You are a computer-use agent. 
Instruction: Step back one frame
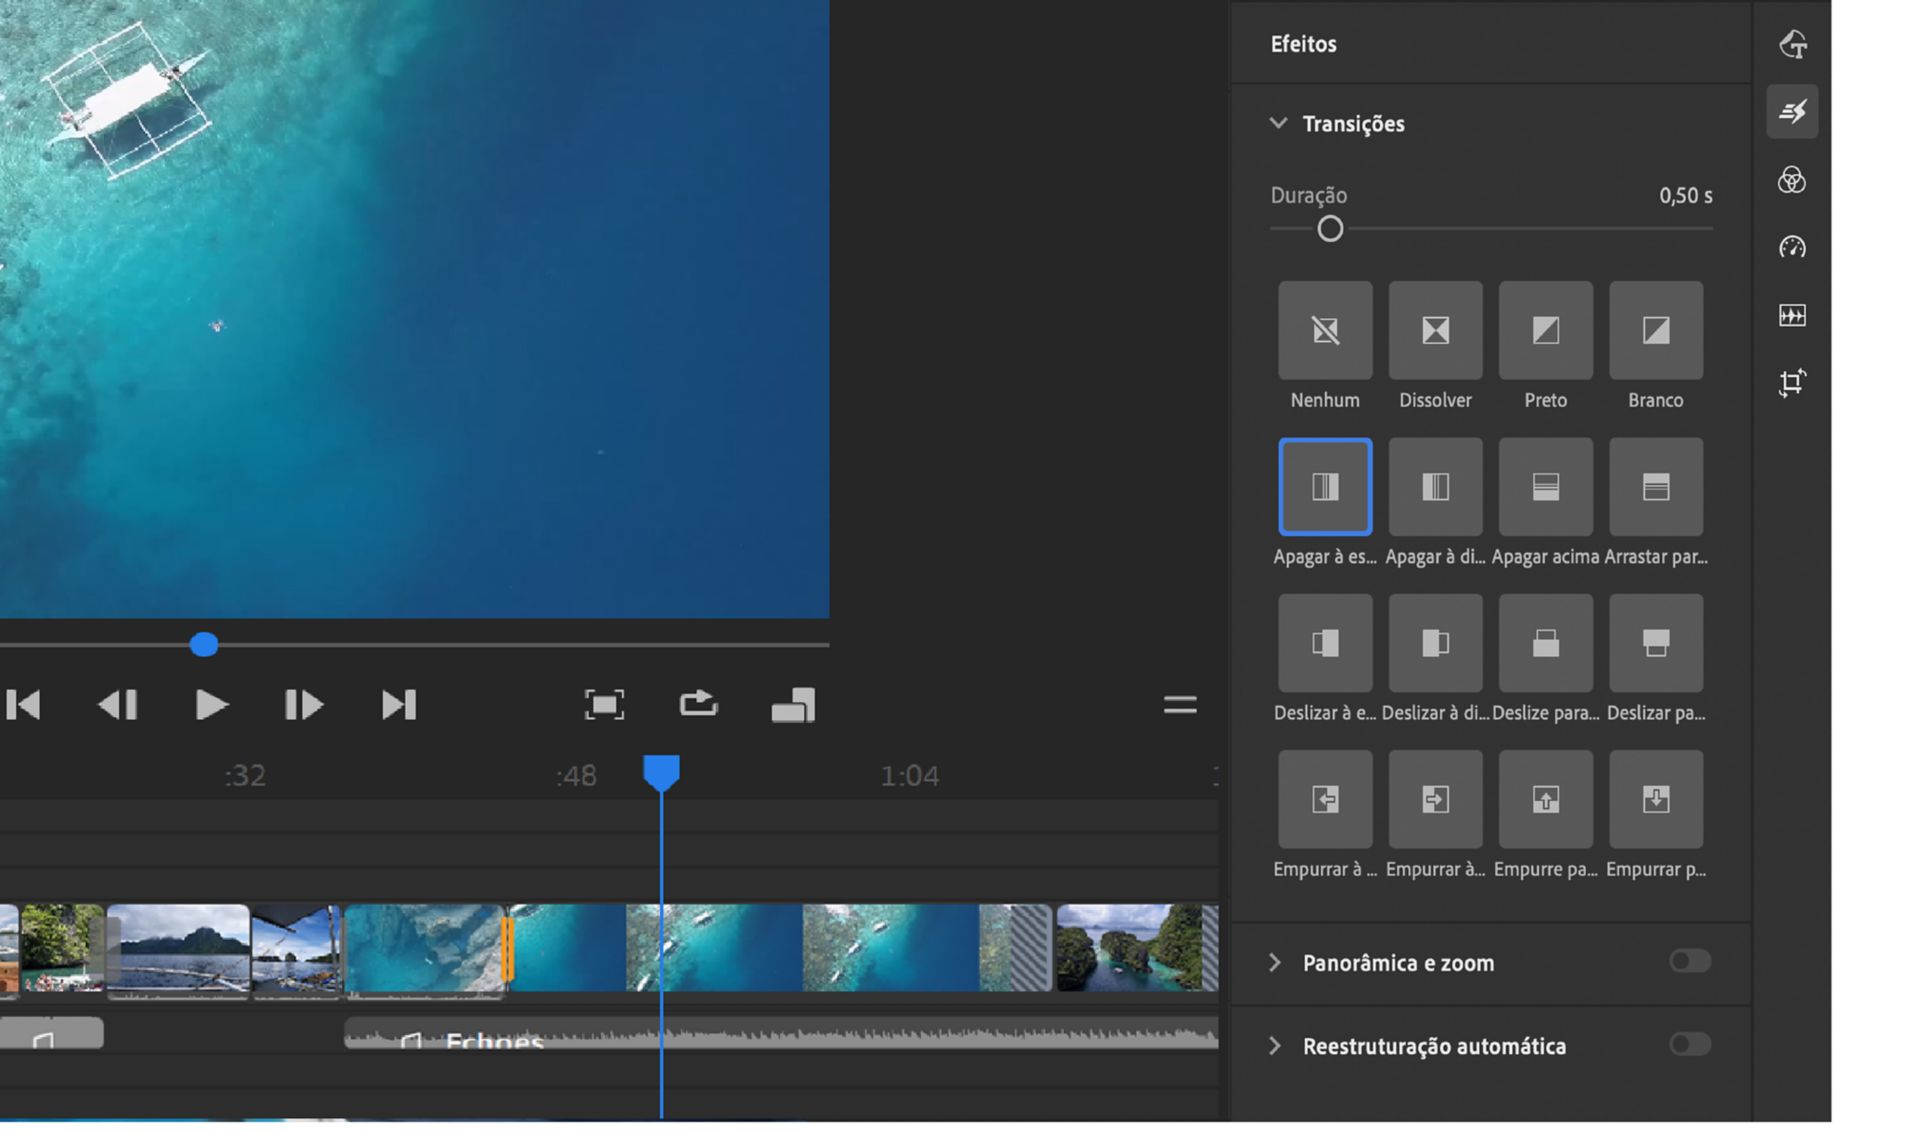pyautogui.click(x=118, y=705)
